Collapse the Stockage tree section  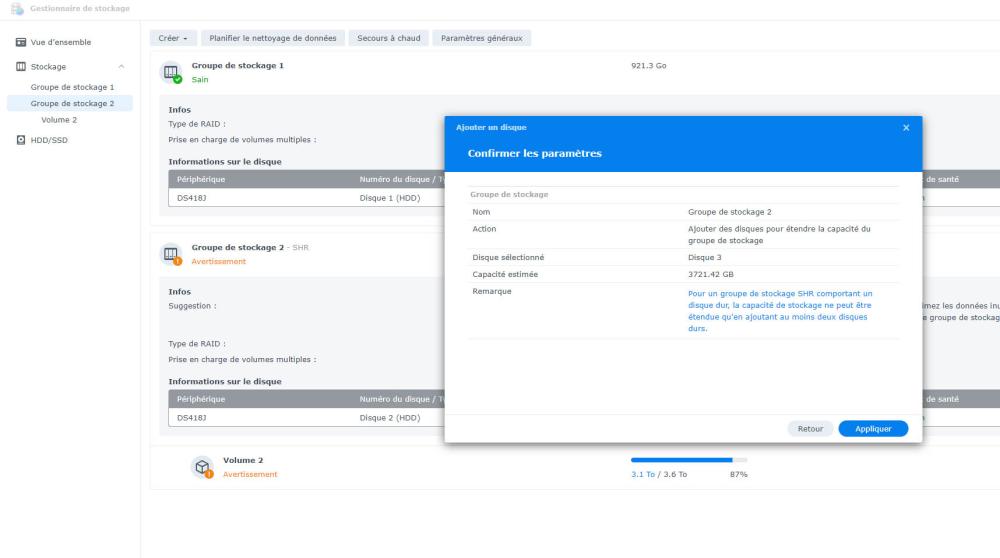(121, 67)
